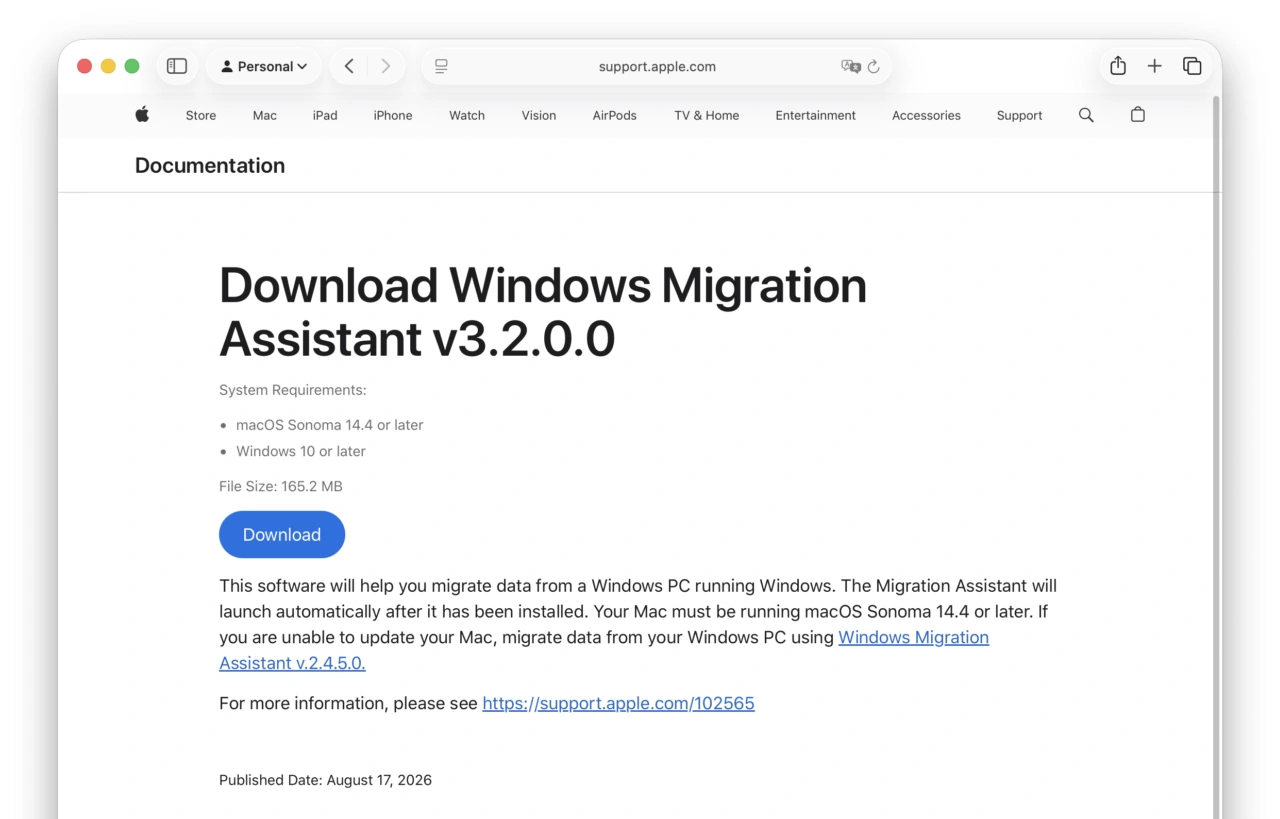This screenshot has height=819, width=1280.
Task: Reload the page with the refresh icon
Action: coord(874,66)
